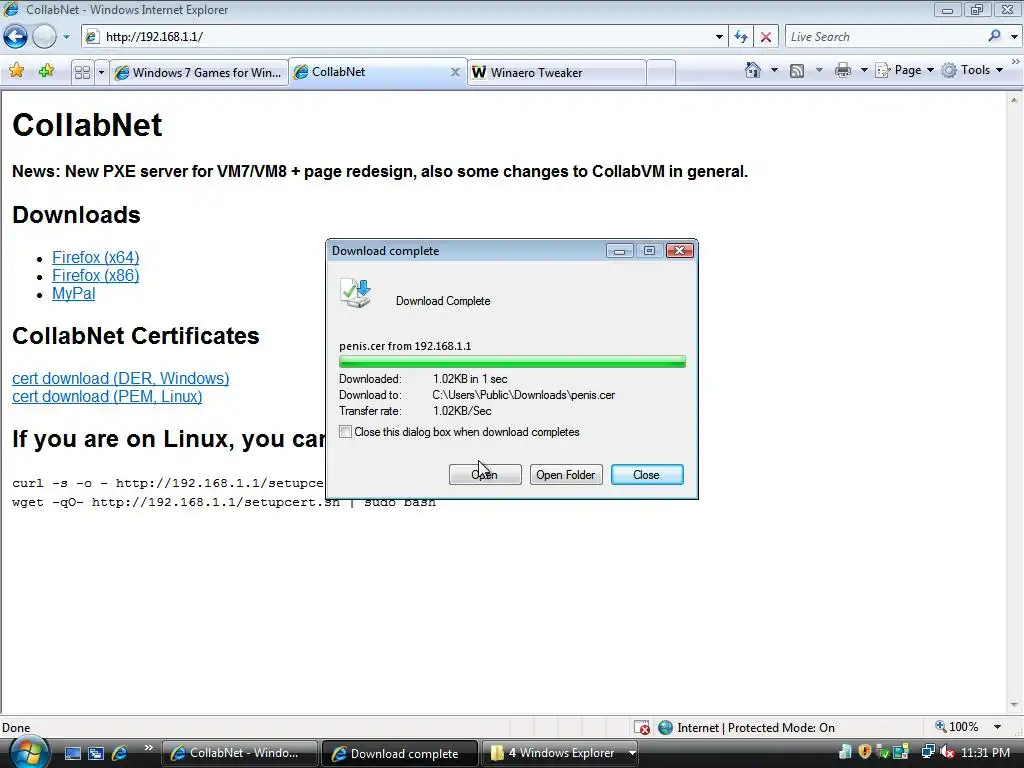The width and height of the screenshot is (1024, 768).
Task: Open a blank new tab
Action: [x=661, y=72]
